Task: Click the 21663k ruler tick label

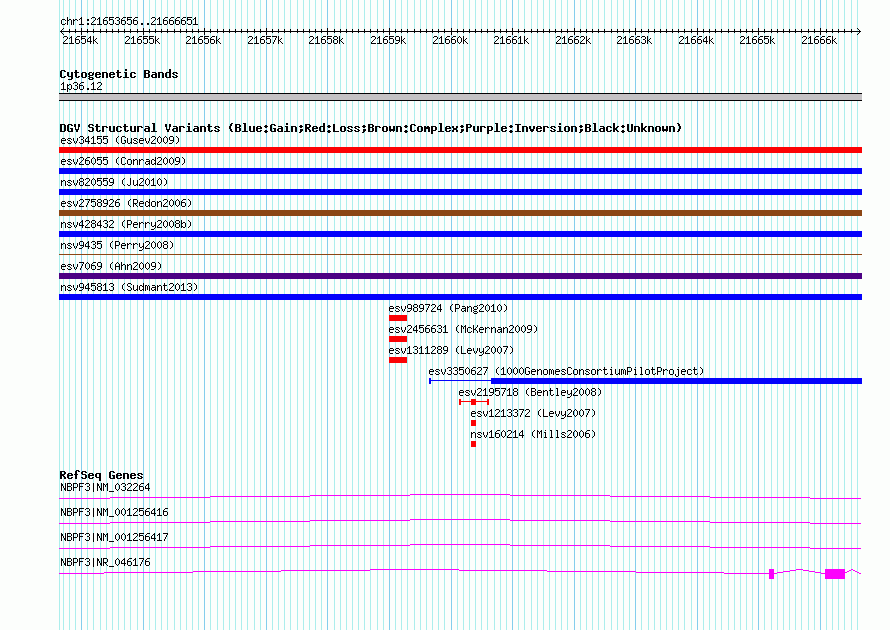Action: click(635, 40)
